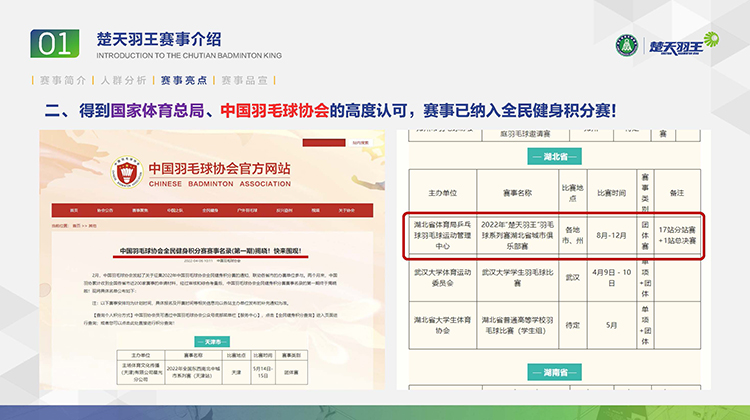Click the underlined article headline 中国羽毛球协会全民健身积分赛

[x=210, y=251]
